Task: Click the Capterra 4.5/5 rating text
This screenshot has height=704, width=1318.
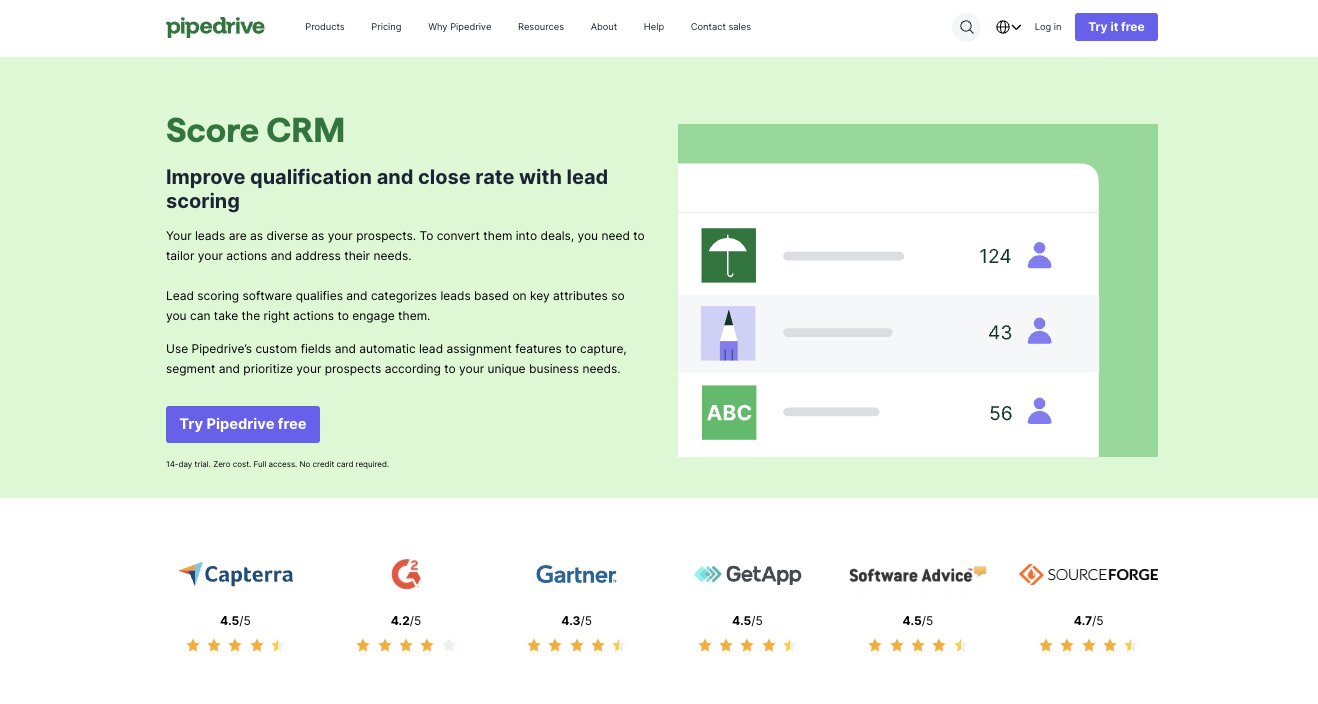Action: coord(235,621)
